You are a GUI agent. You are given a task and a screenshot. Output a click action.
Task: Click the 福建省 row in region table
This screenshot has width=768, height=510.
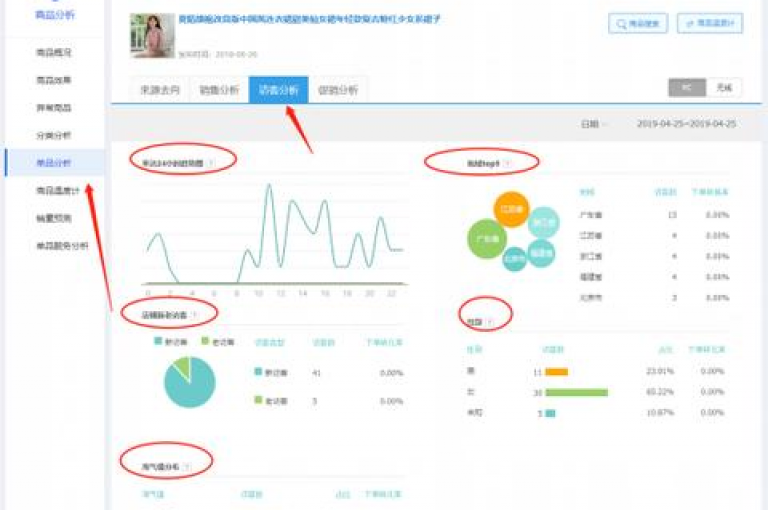[654, 277]
